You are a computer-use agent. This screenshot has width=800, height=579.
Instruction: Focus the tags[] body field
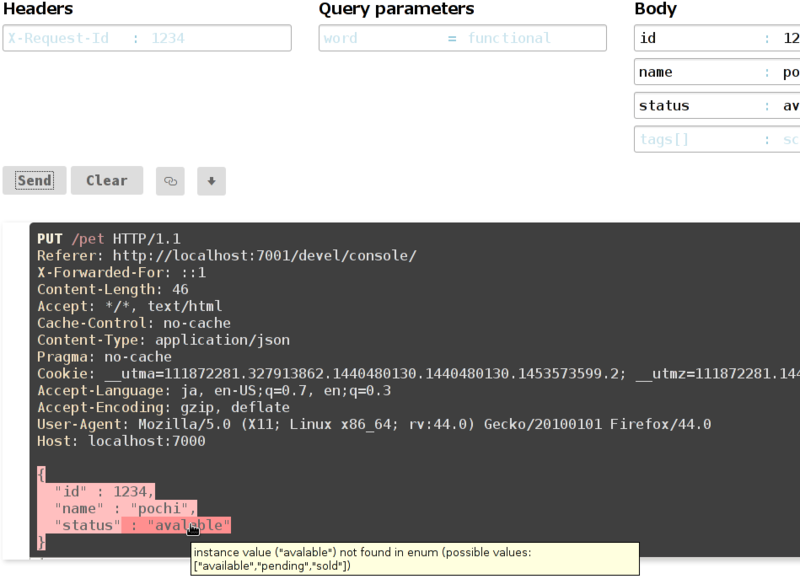[x=717, y=139]
